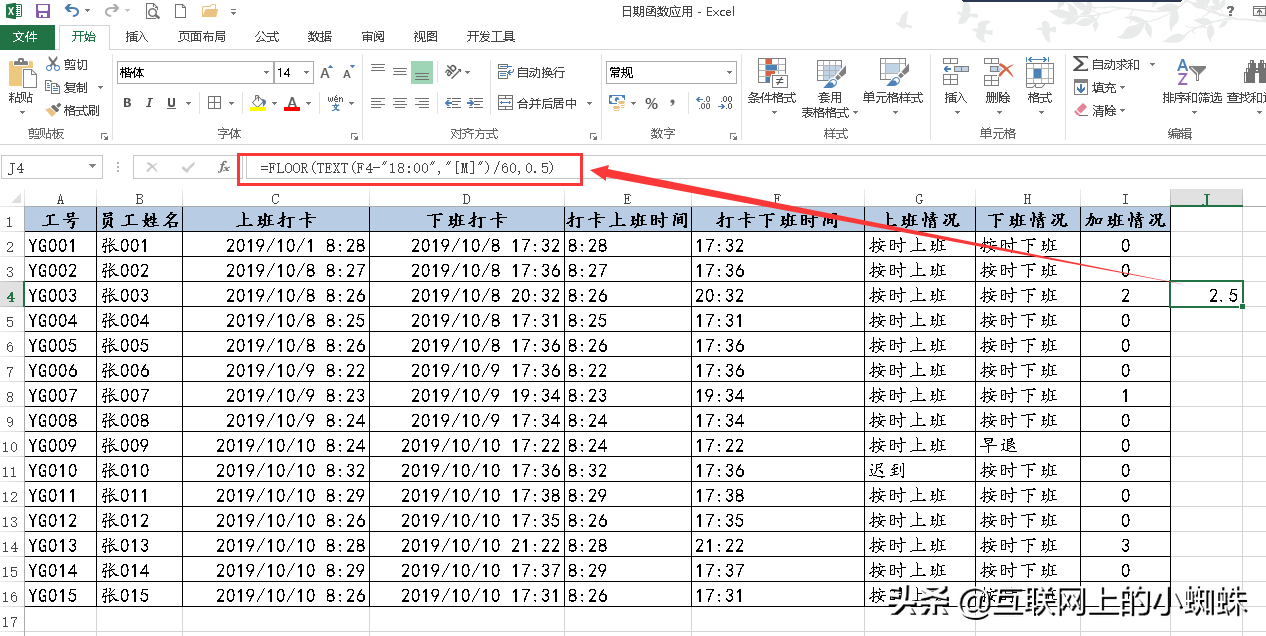Image resolution: width=1266 pixels, height=636 pixels.
Task: Select the cell containing YG013
Action: click(x=60, y=545)
